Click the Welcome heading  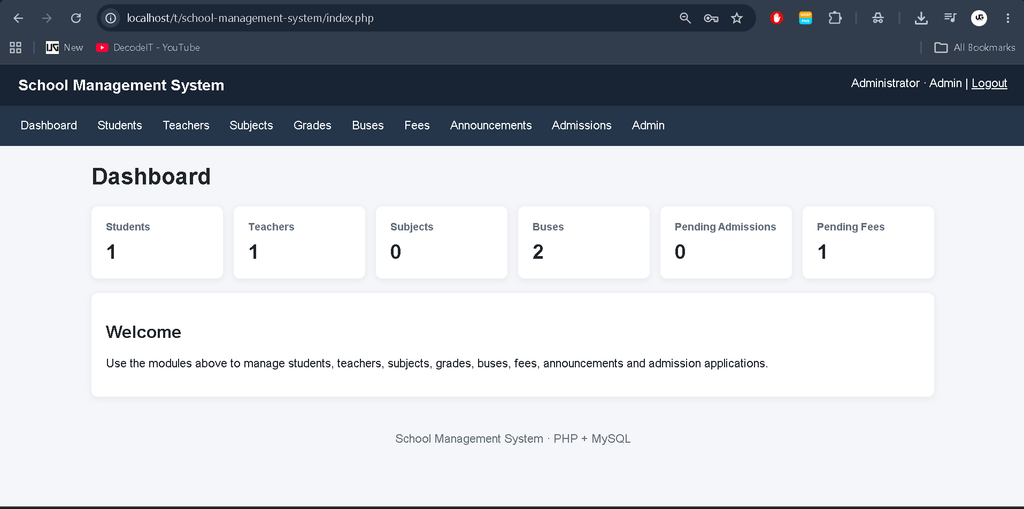point(144,332)
